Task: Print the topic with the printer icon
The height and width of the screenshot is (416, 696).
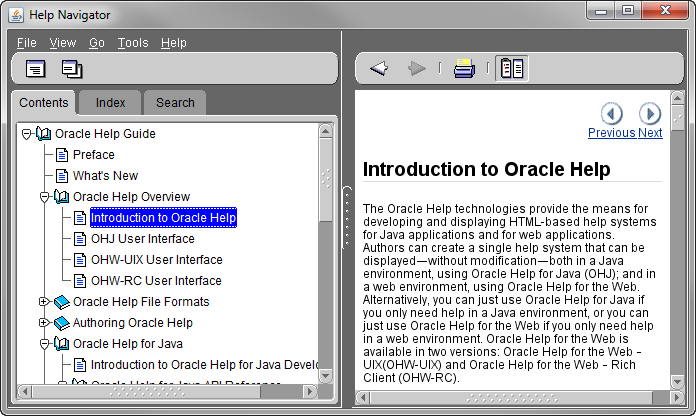Action: click(x=464, y=68)
